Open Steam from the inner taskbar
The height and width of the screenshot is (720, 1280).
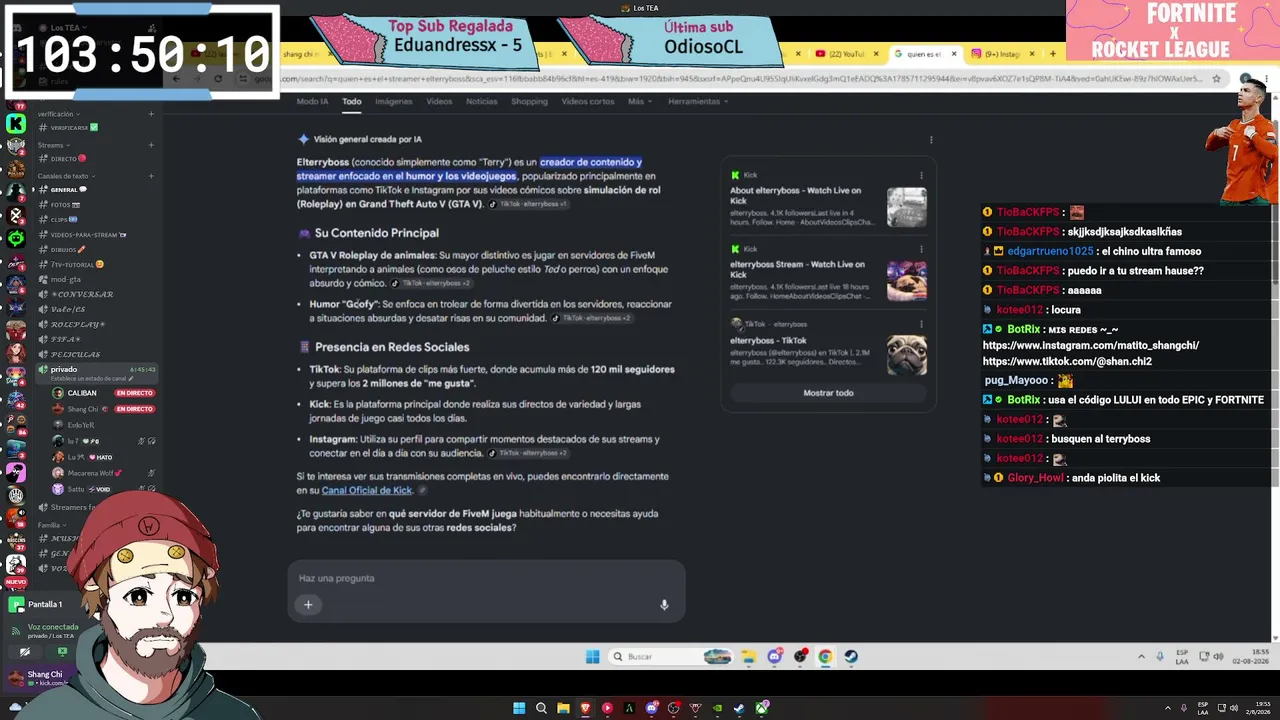(850, 657)
